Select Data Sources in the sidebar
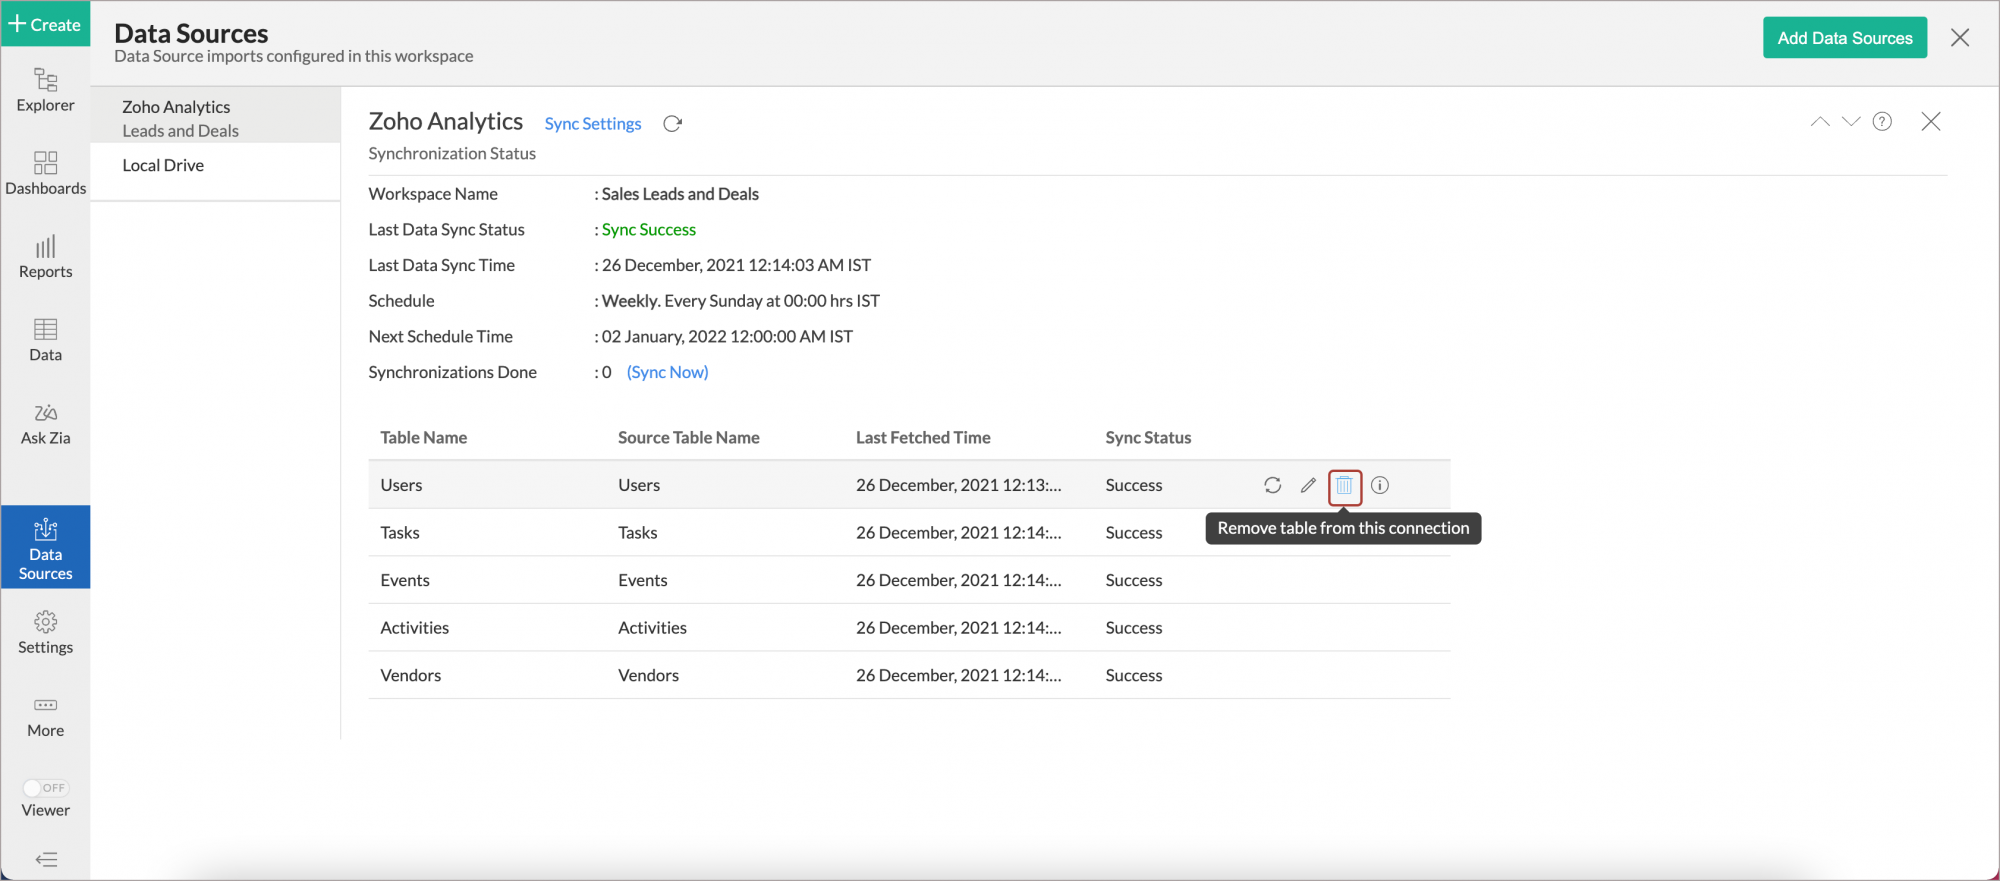2000x881 pixels. (x=45, y=547)
